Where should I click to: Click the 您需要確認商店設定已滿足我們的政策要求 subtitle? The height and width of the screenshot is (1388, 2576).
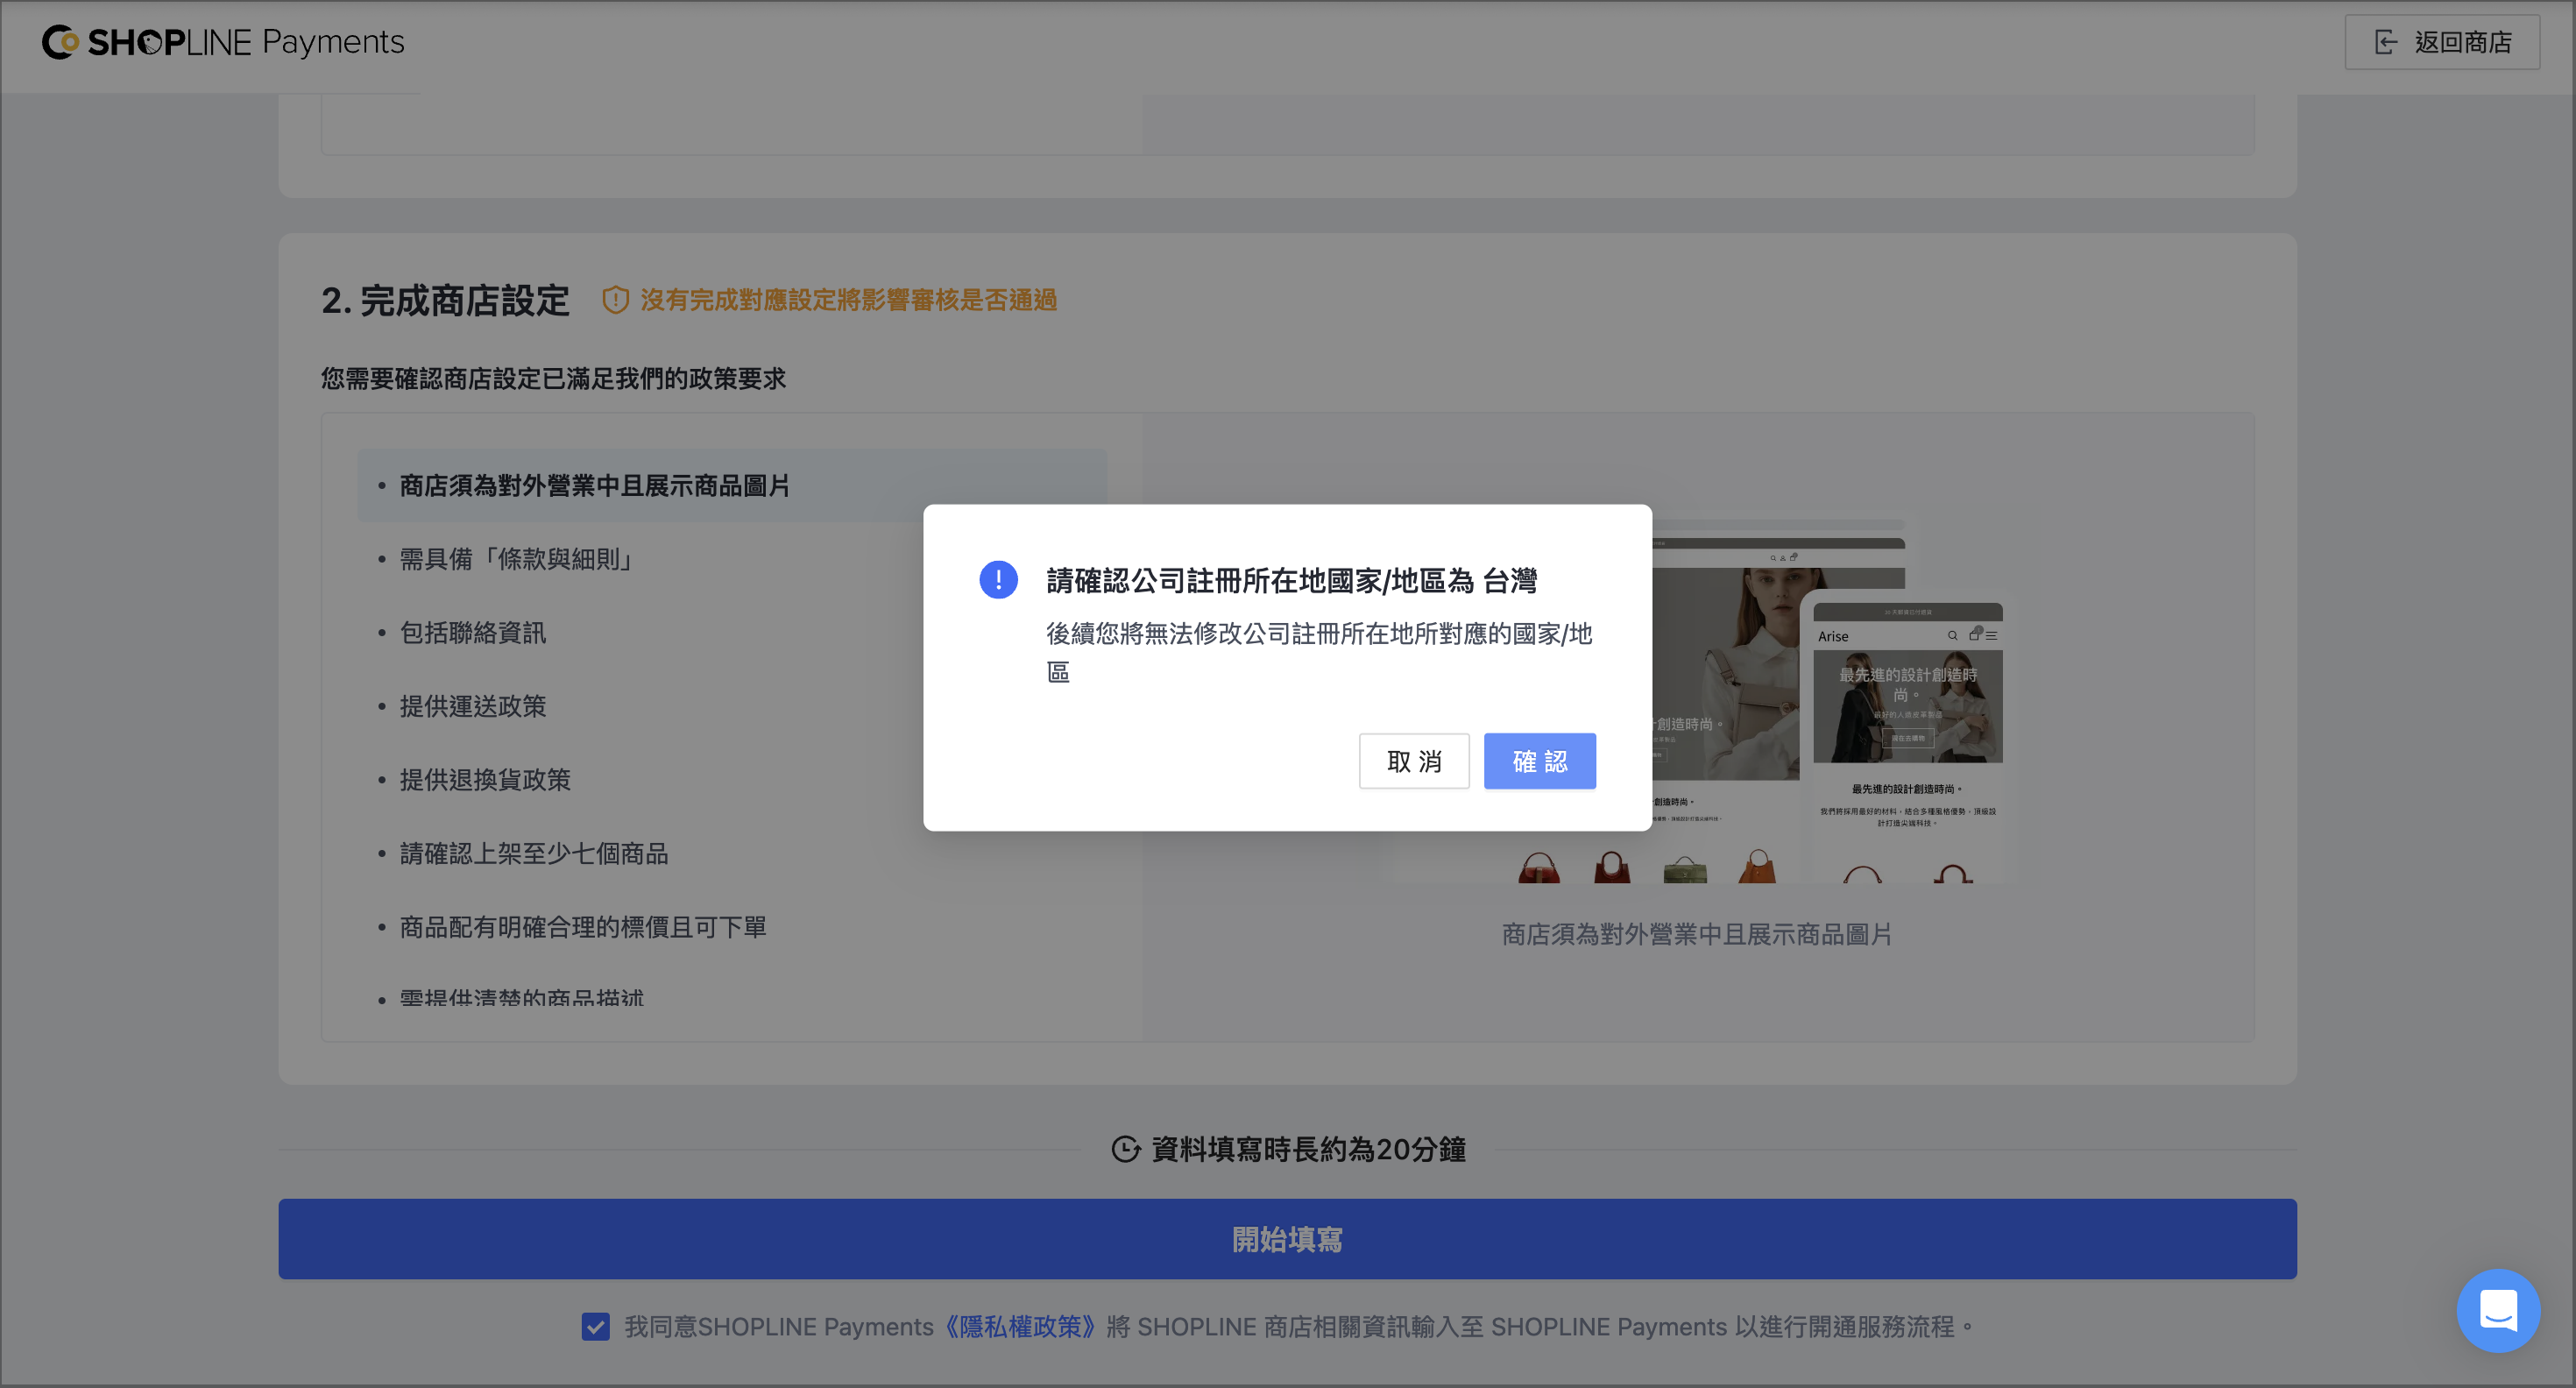click(553, 378)
